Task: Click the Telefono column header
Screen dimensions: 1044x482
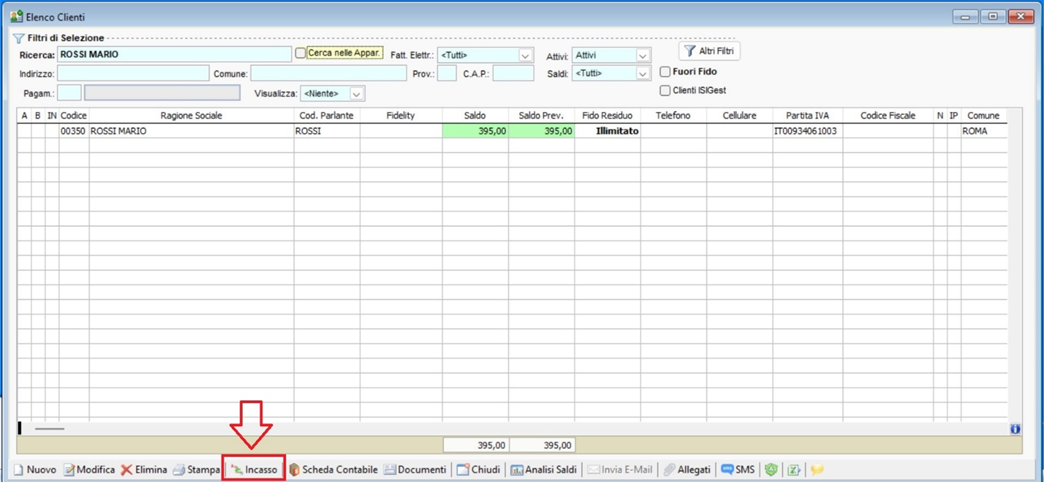Action: tap(673, 116)
